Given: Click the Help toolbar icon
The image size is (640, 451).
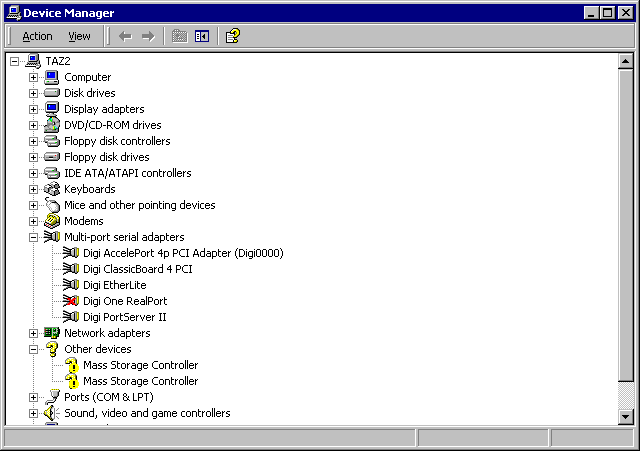Looking at the screenshot, I should pyautogui.click(x=232, y=36).
